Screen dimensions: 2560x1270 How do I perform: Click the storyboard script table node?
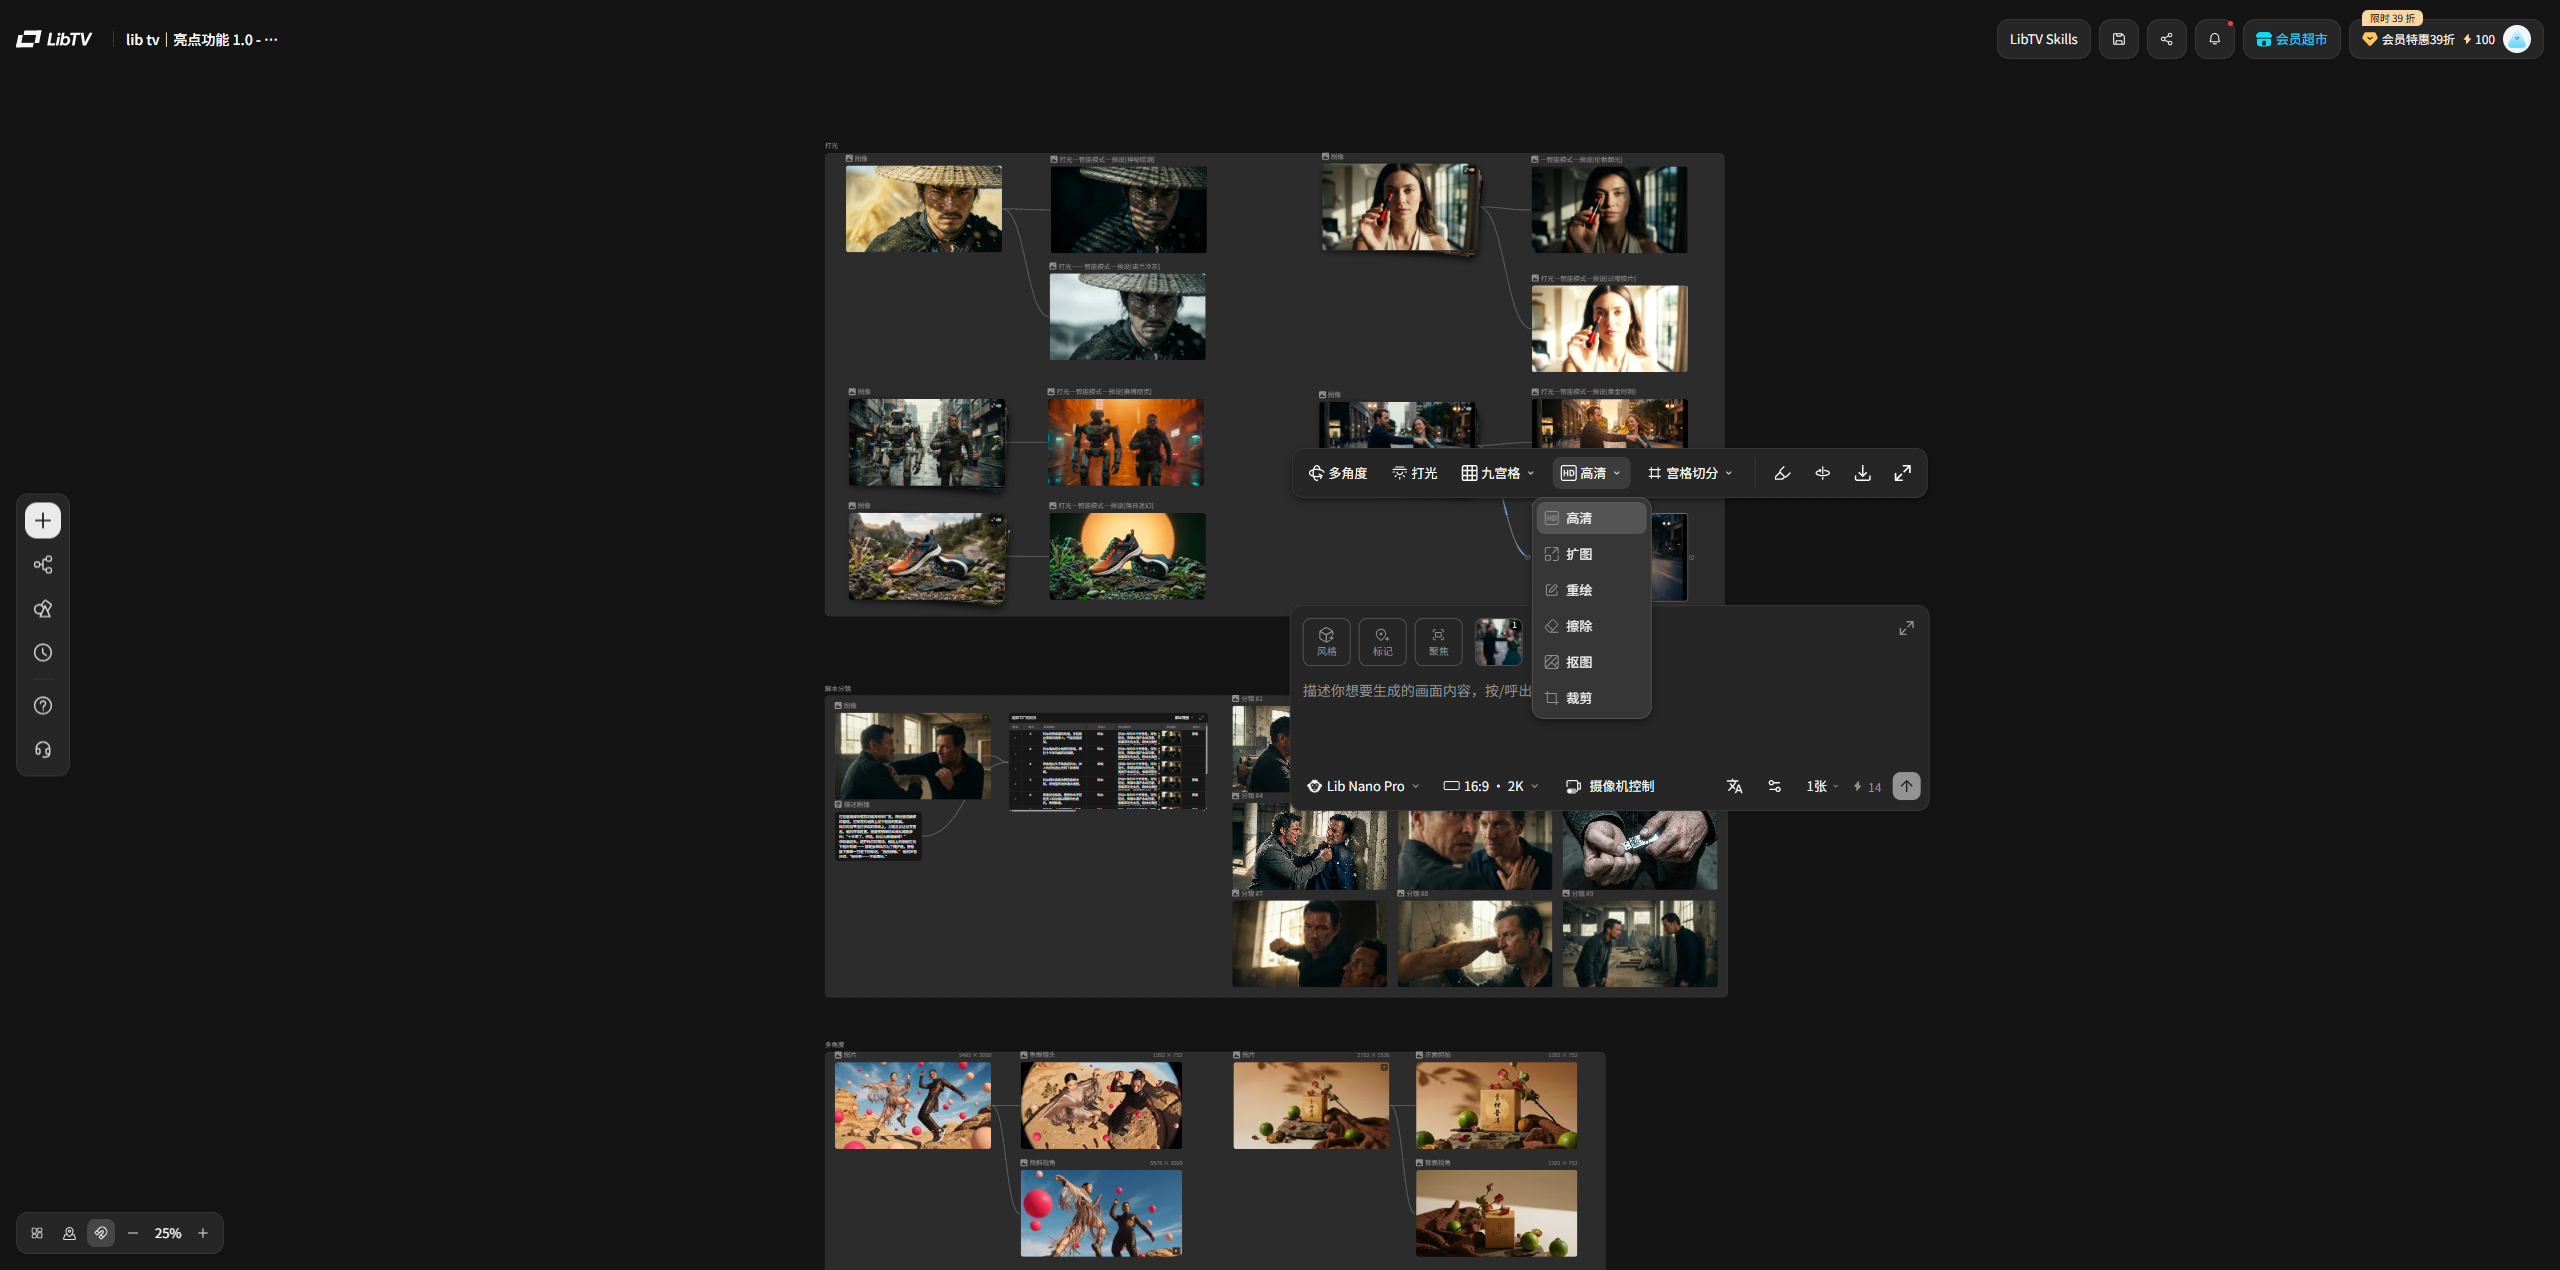[1108, 761]
